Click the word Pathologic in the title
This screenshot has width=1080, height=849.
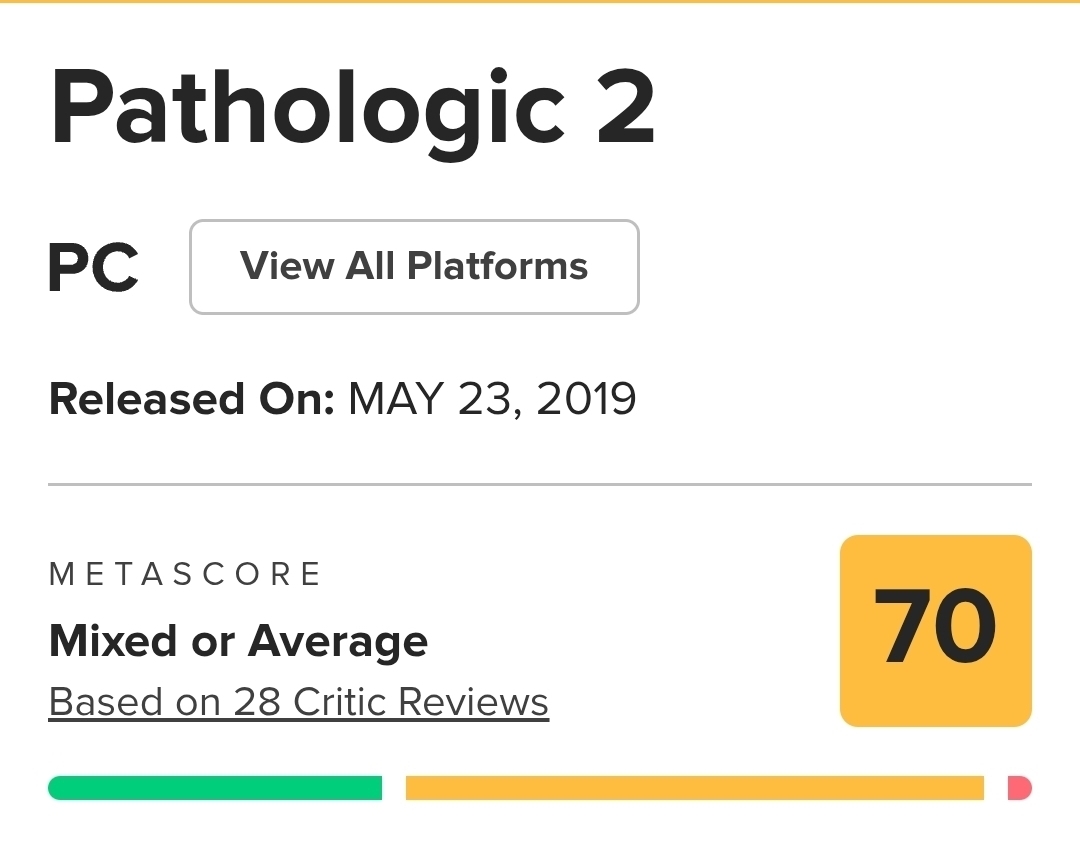(x=308, y=108)
